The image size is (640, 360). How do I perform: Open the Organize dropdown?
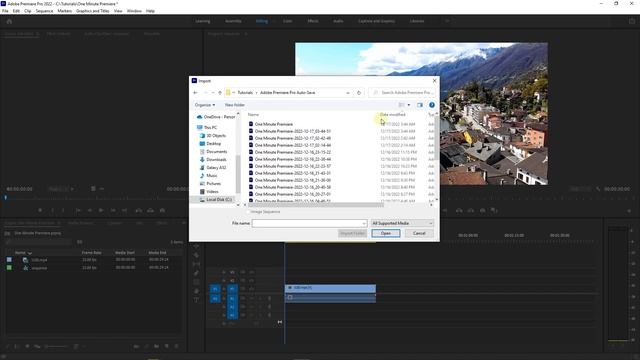[204, 105]
